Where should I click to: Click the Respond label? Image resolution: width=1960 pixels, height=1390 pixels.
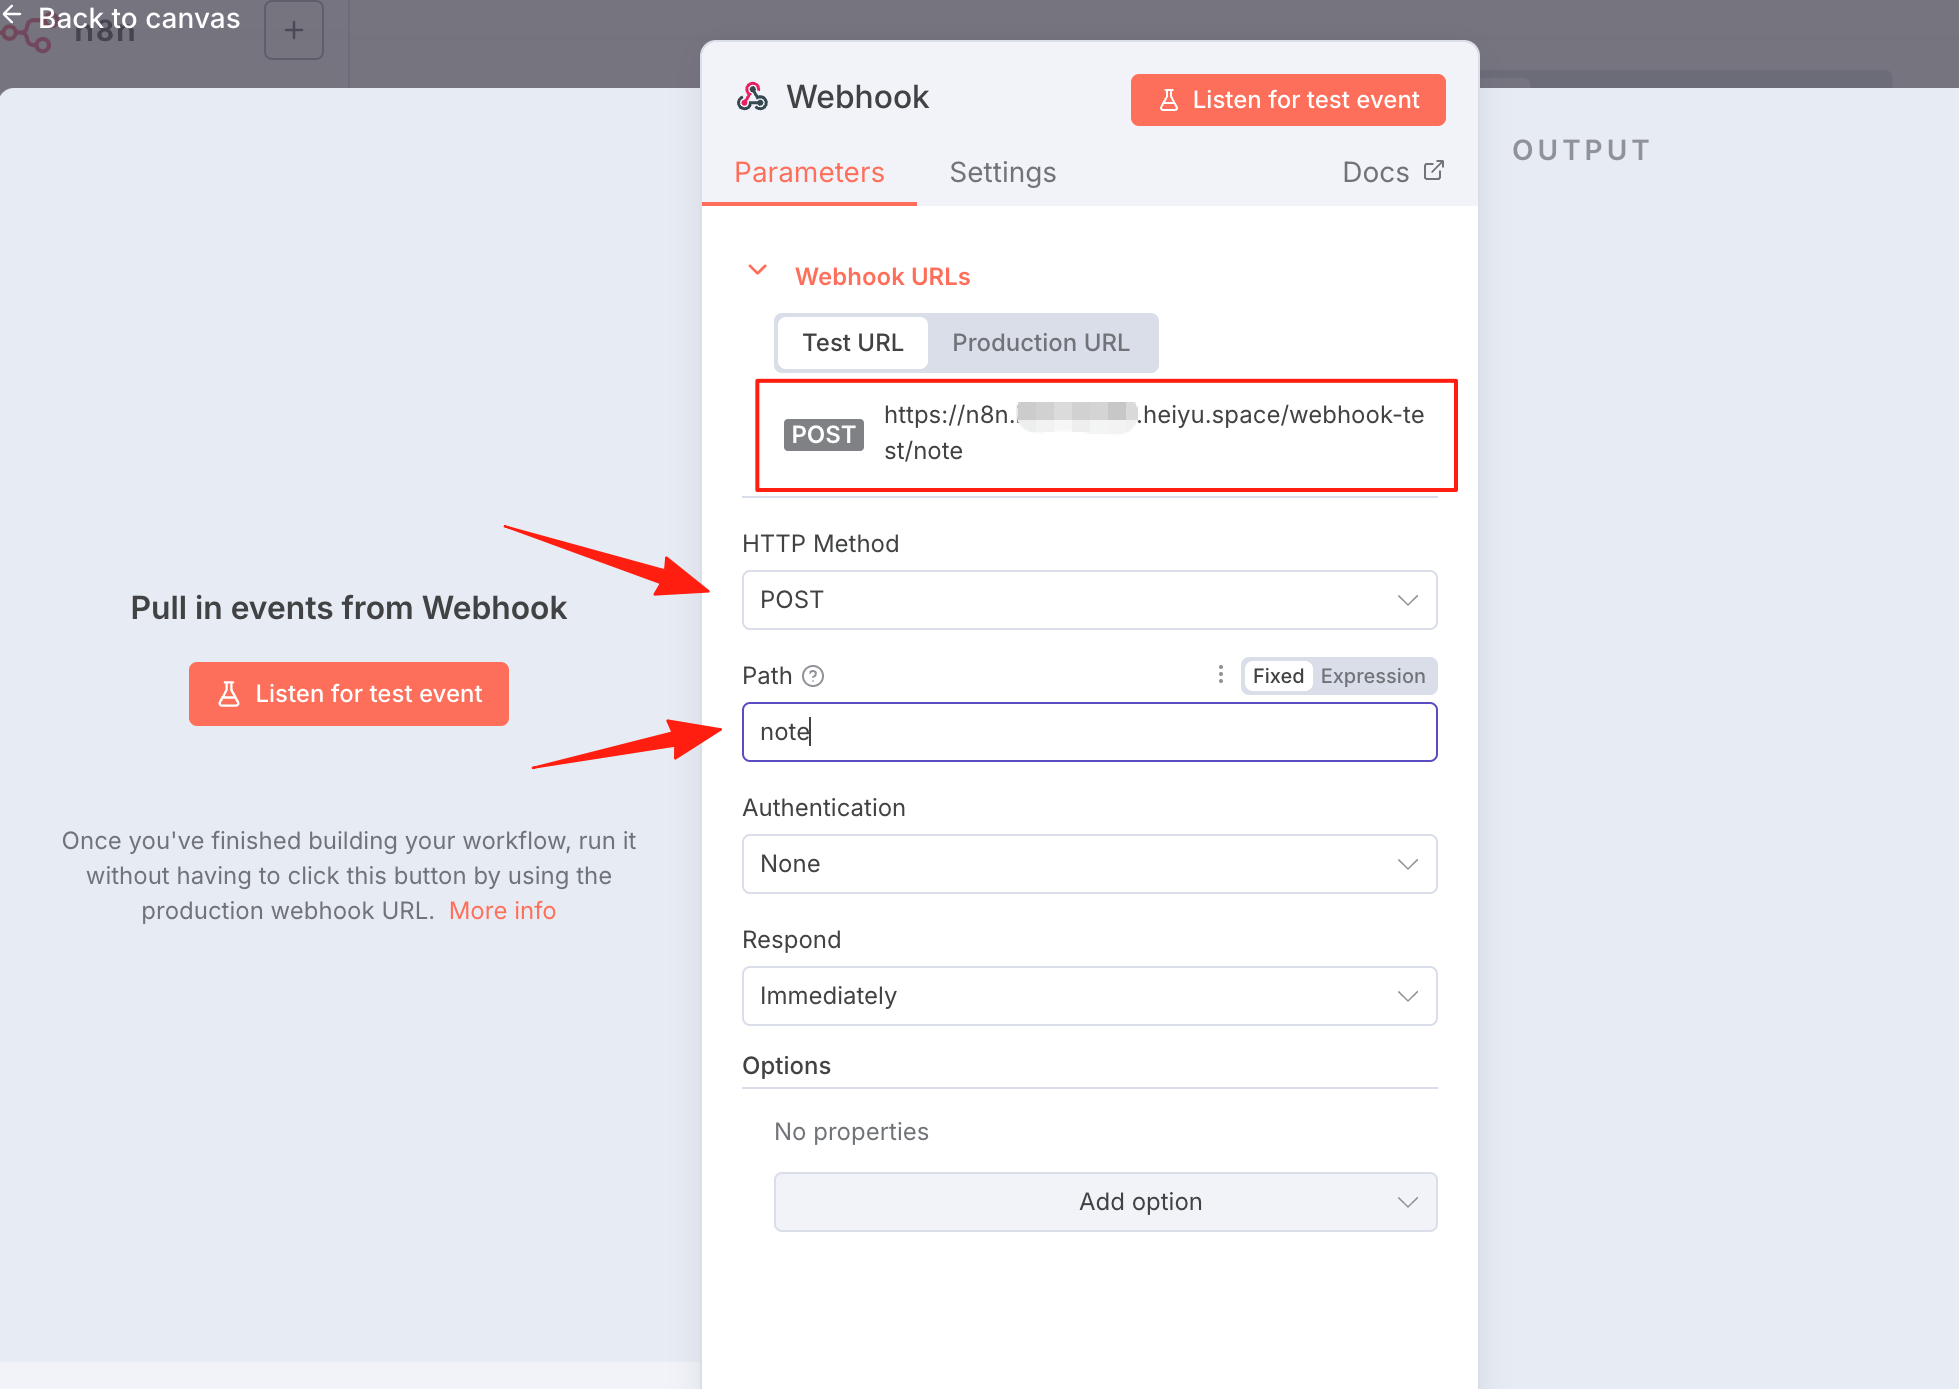click(x=792, y=940)
